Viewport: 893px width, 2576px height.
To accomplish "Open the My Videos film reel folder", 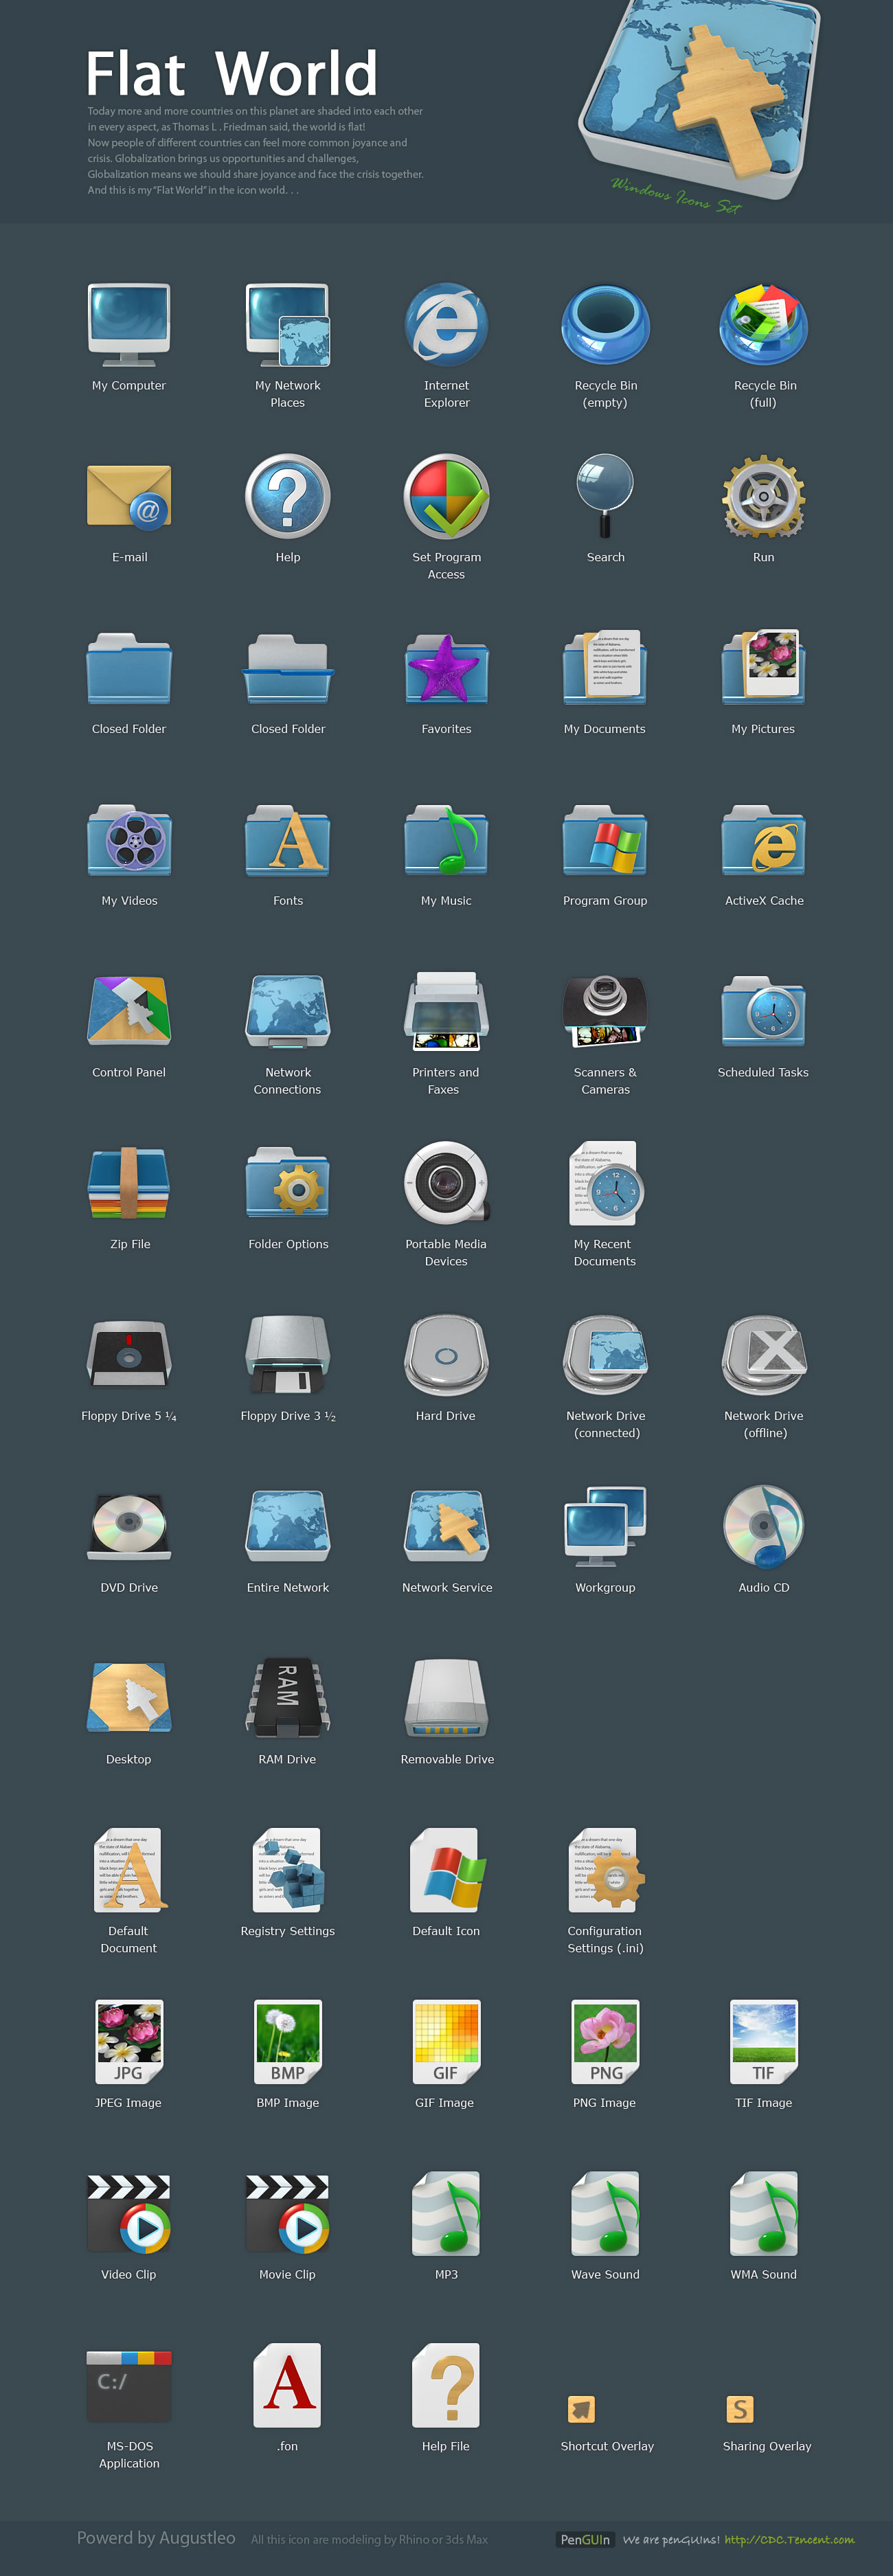I will click(x=129, y=839).
